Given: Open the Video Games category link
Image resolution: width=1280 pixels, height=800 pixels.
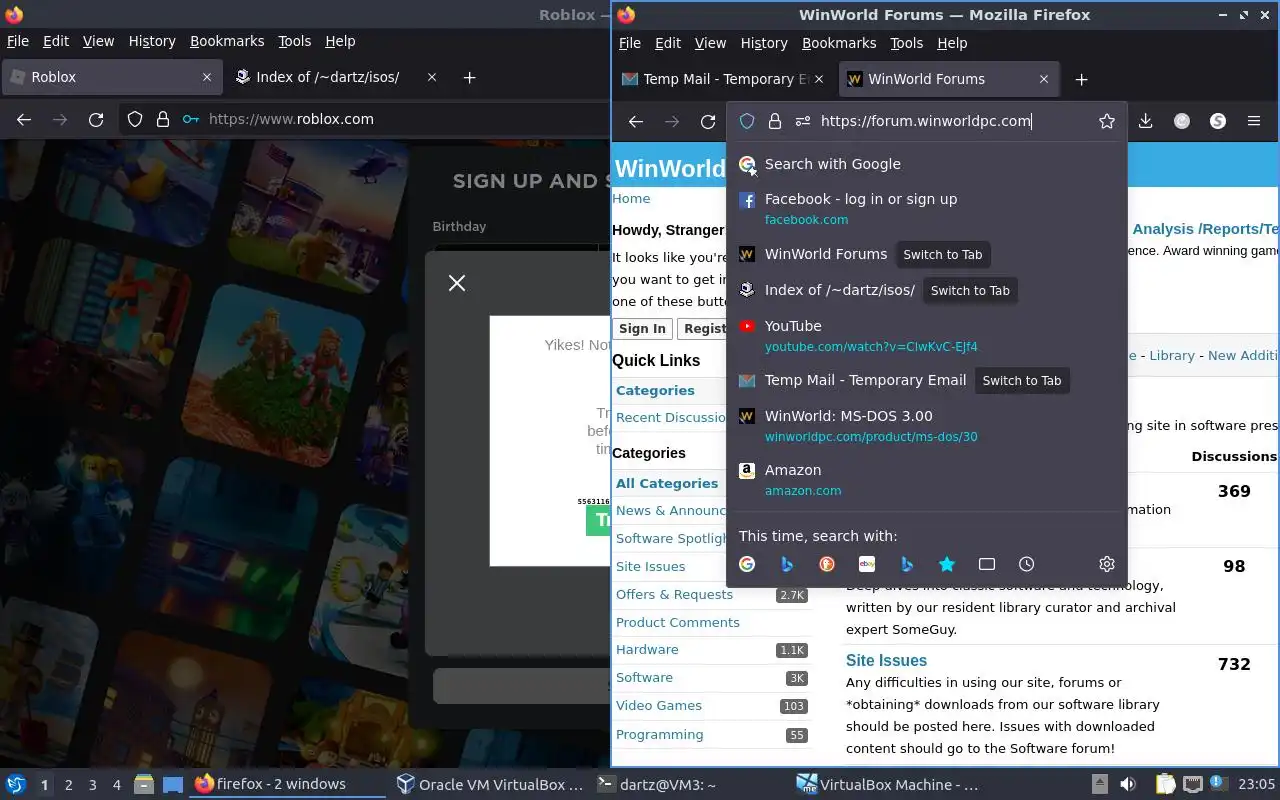Looking at the screenshot, I should coord(659,705).
